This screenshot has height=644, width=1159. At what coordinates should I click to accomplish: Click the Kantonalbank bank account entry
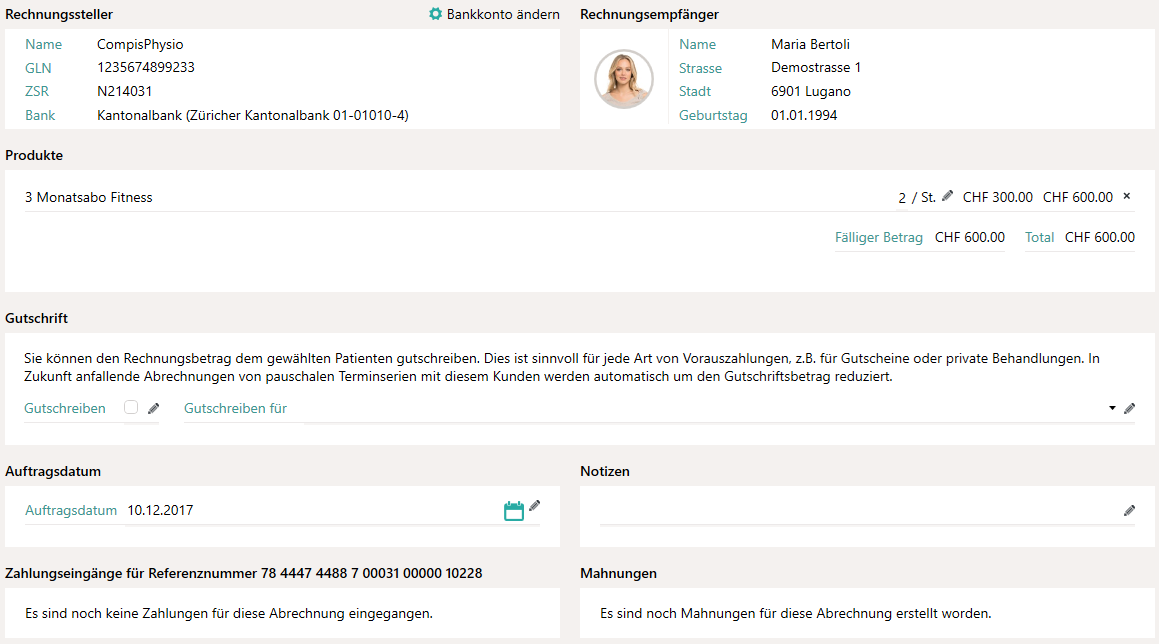point(253,115)
